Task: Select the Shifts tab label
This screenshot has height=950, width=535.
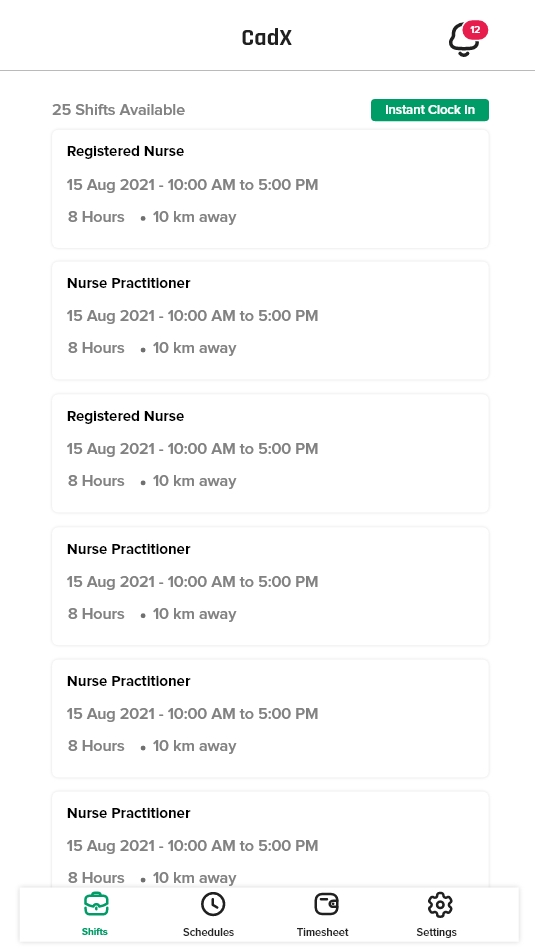Action: pos(95,932)
